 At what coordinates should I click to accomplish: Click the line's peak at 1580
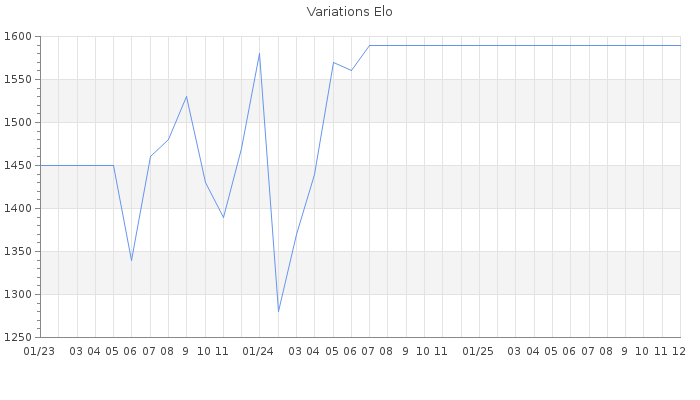[260, 53]
